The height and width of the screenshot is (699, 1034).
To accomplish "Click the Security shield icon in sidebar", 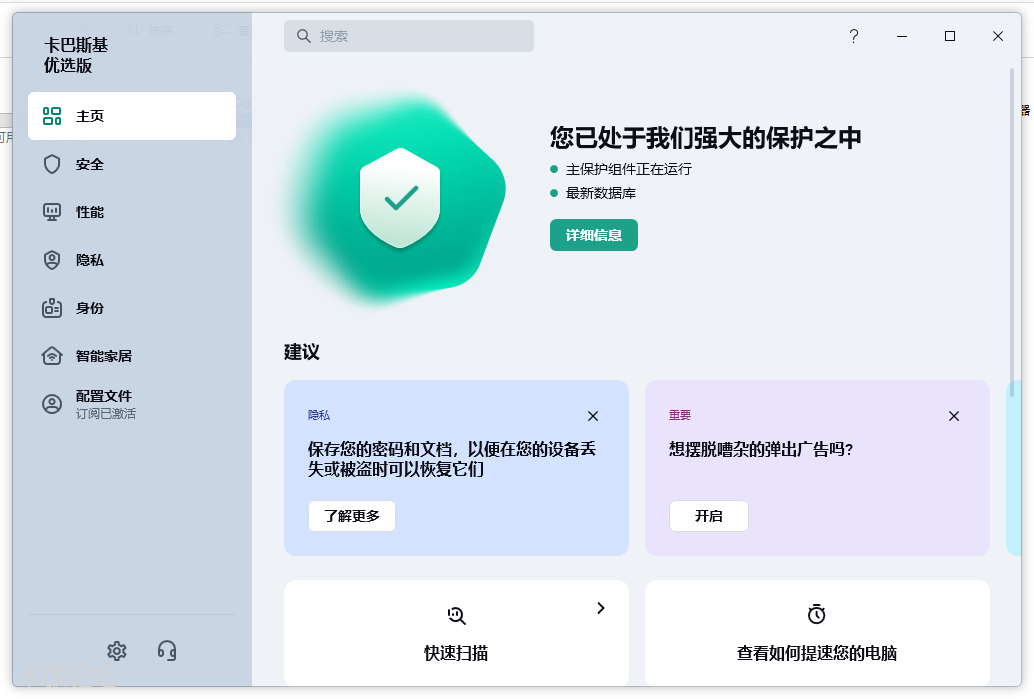I will 52,164.
